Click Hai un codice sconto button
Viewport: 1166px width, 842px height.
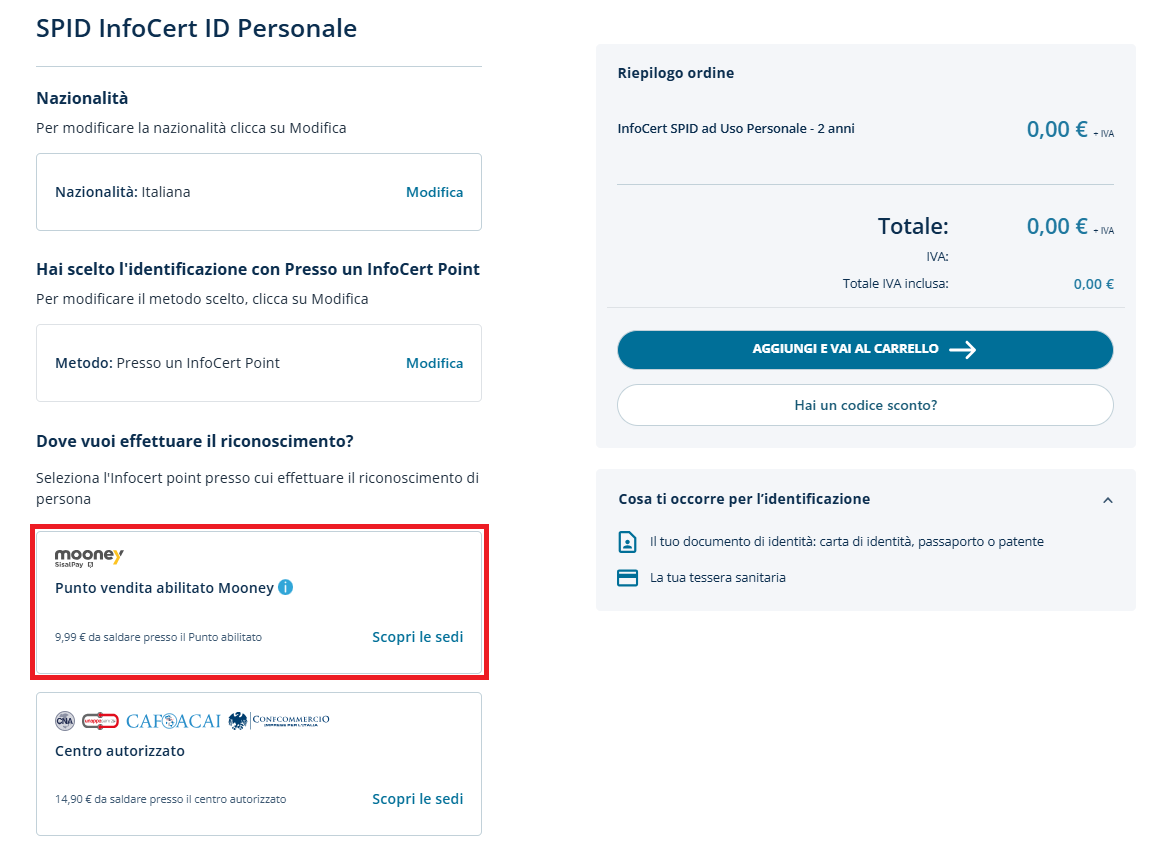(x=865, y=405)
